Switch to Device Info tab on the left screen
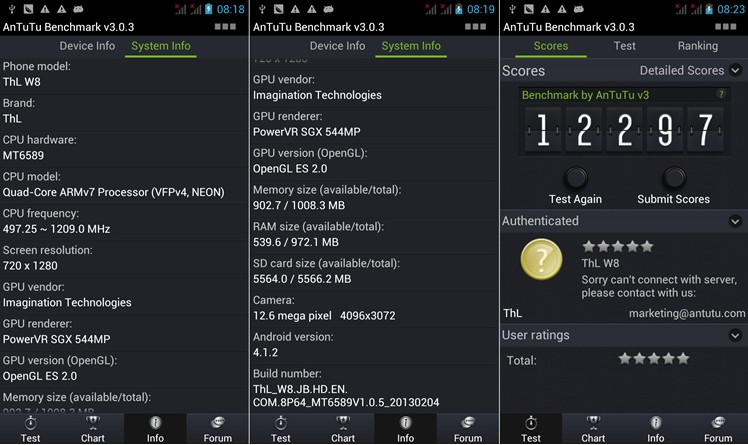The image size is (748, 445). tap(87, 46)
